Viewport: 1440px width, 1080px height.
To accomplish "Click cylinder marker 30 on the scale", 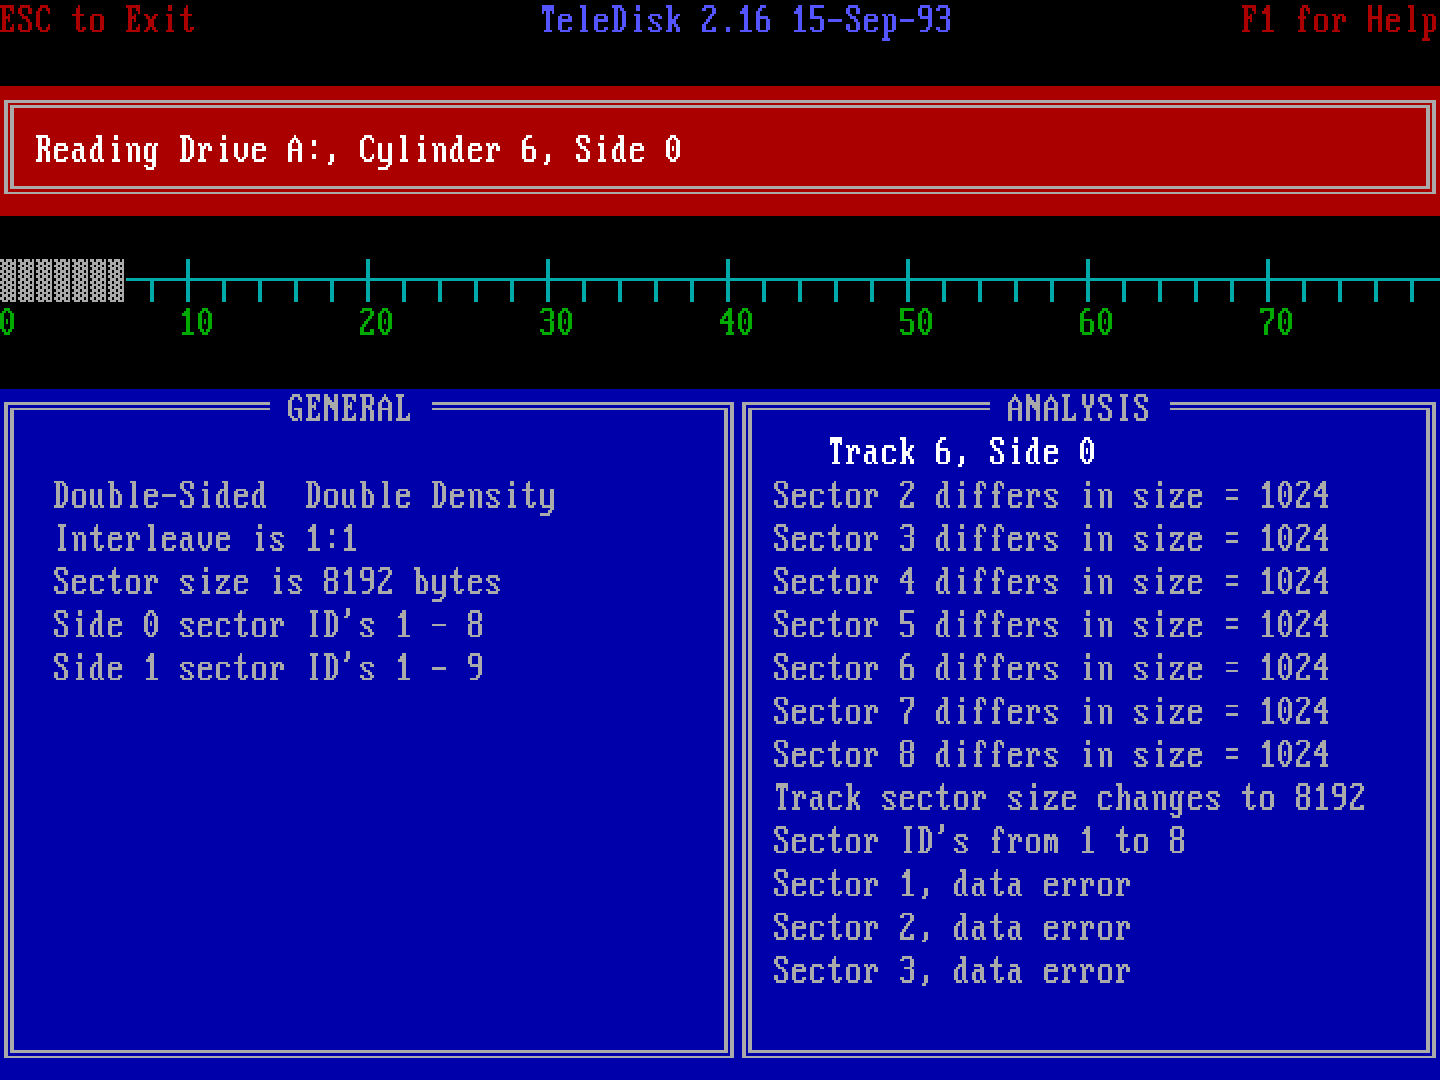I will (556, 323).
